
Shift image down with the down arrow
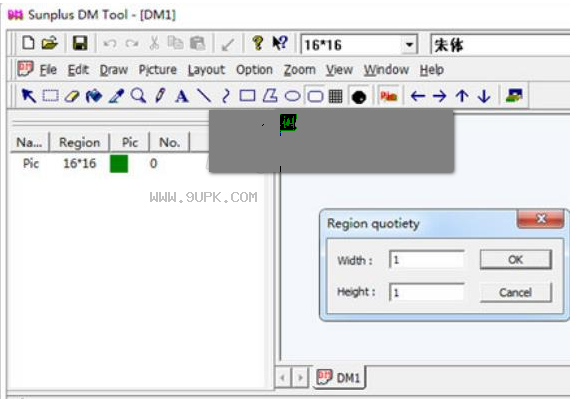484,96
